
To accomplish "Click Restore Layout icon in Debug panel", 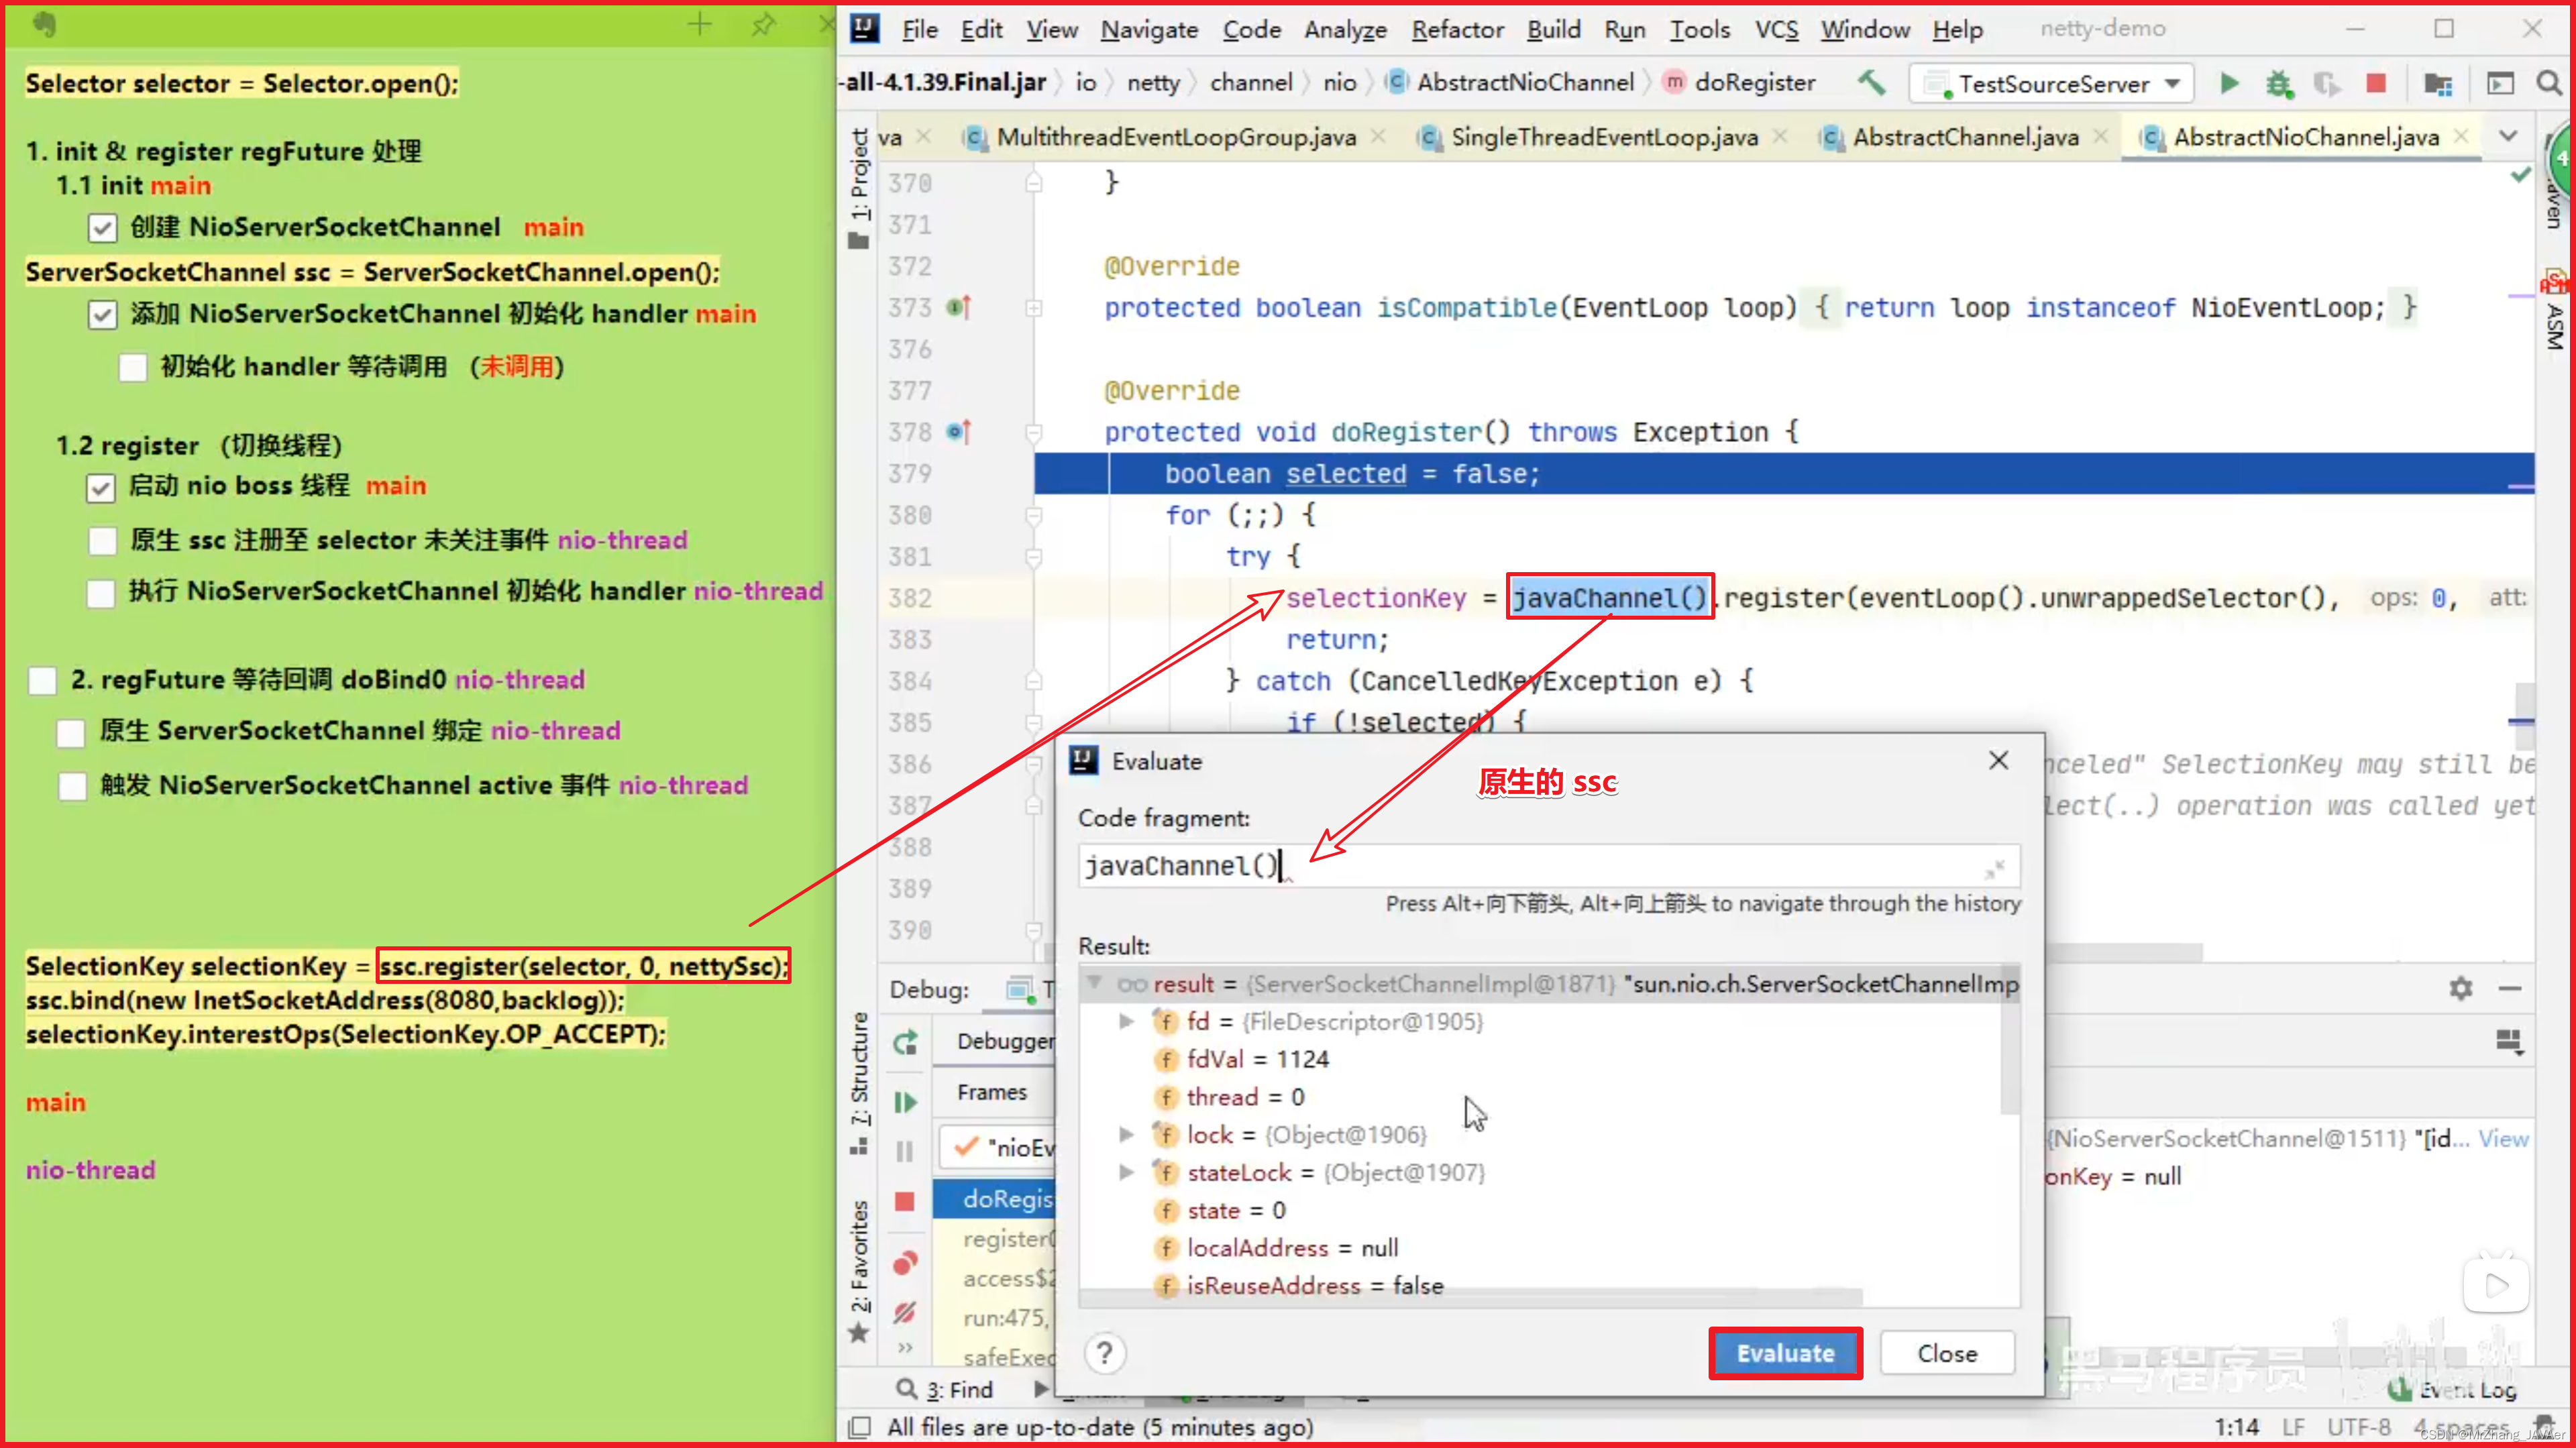I will point(2509,1042).
